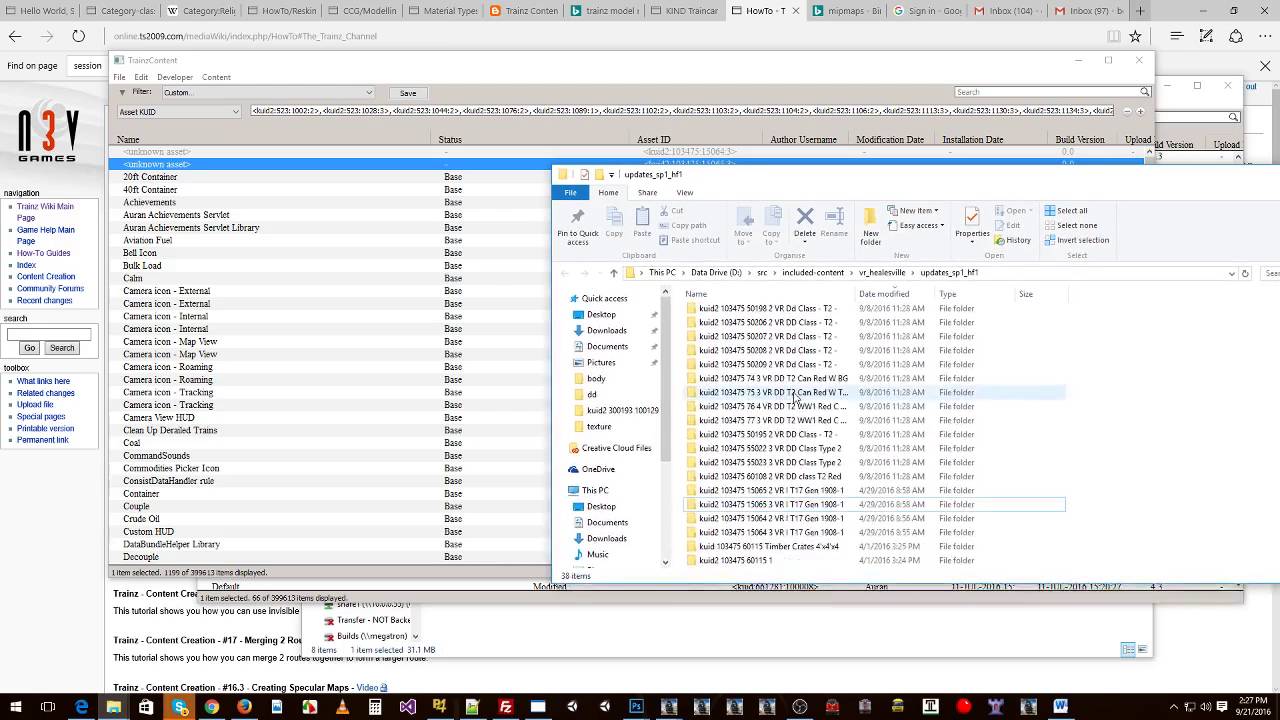Image resolution: width=1280 pixels, height=720 pixels.
Task: Click the Copy icon in Explorer ribbon
Action: coord(614,222)
